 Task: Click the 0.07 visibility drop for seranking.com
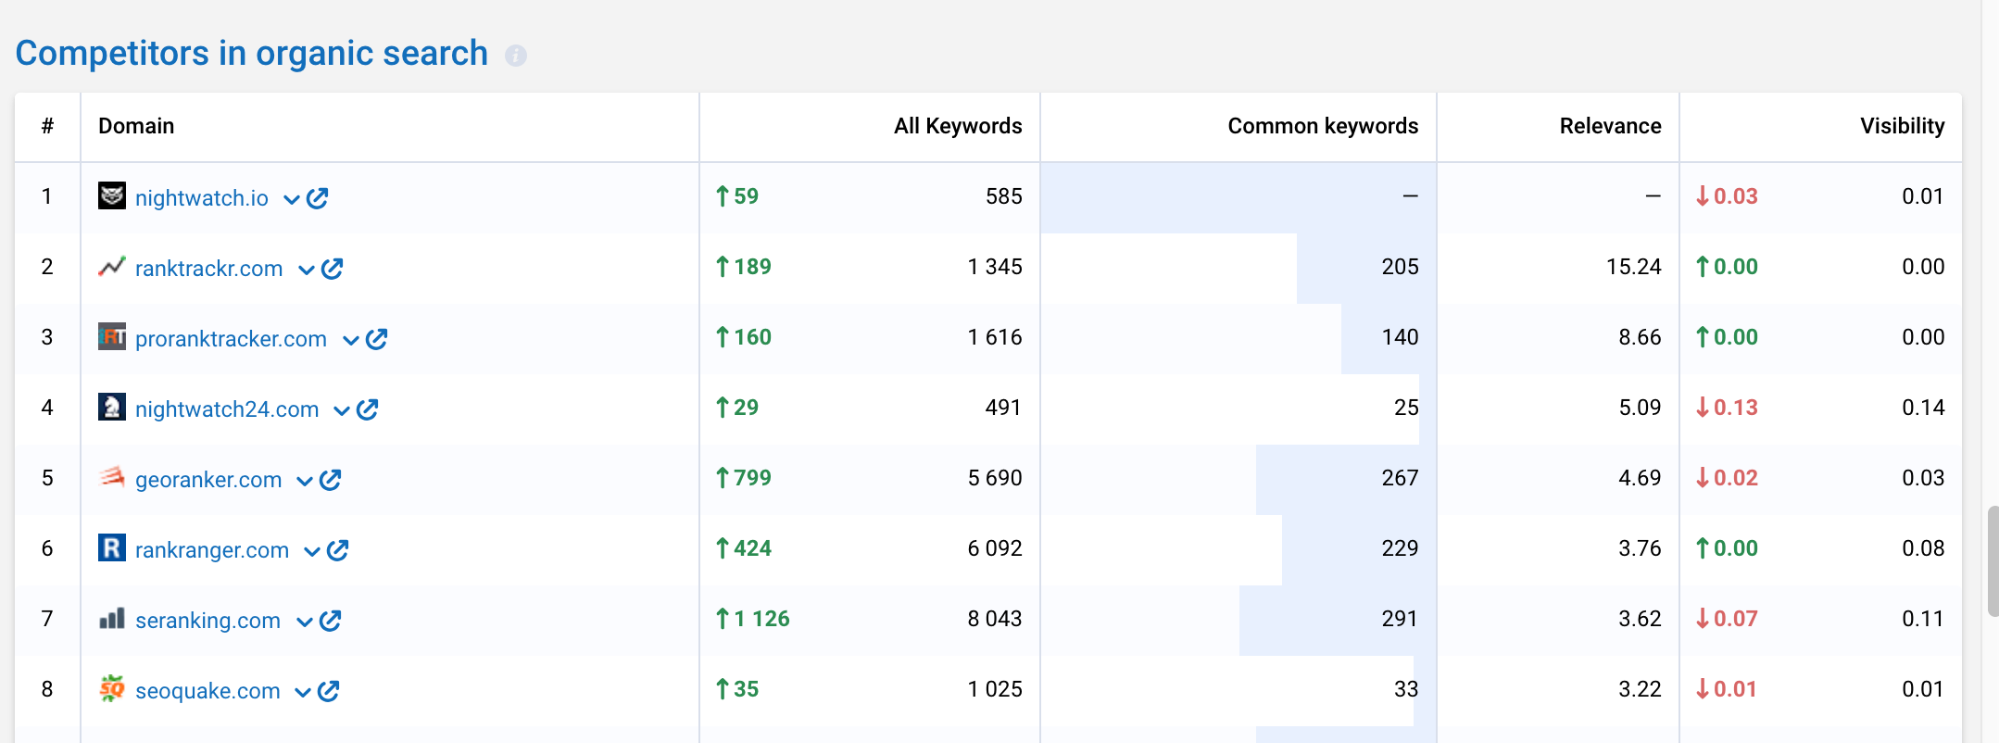coord(1727,619)
